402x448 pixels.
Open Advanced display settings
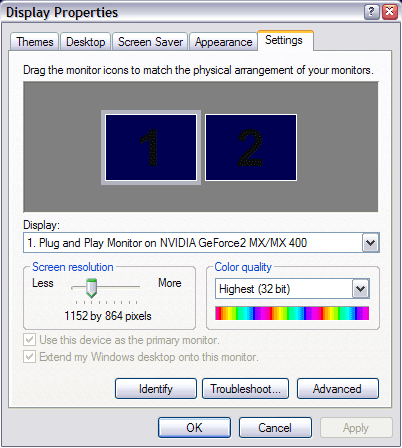coord(338,389)
